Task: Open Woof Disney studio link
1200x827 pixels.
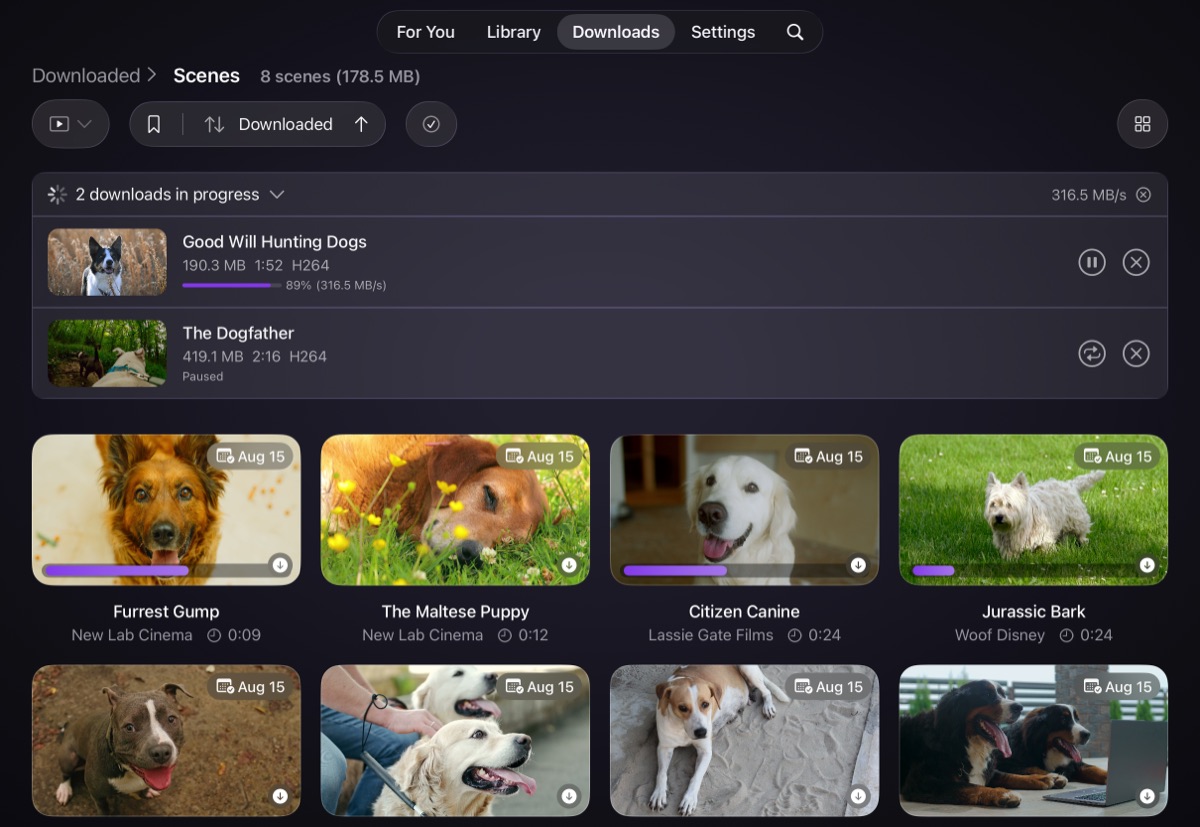Action: click(999, 635)
